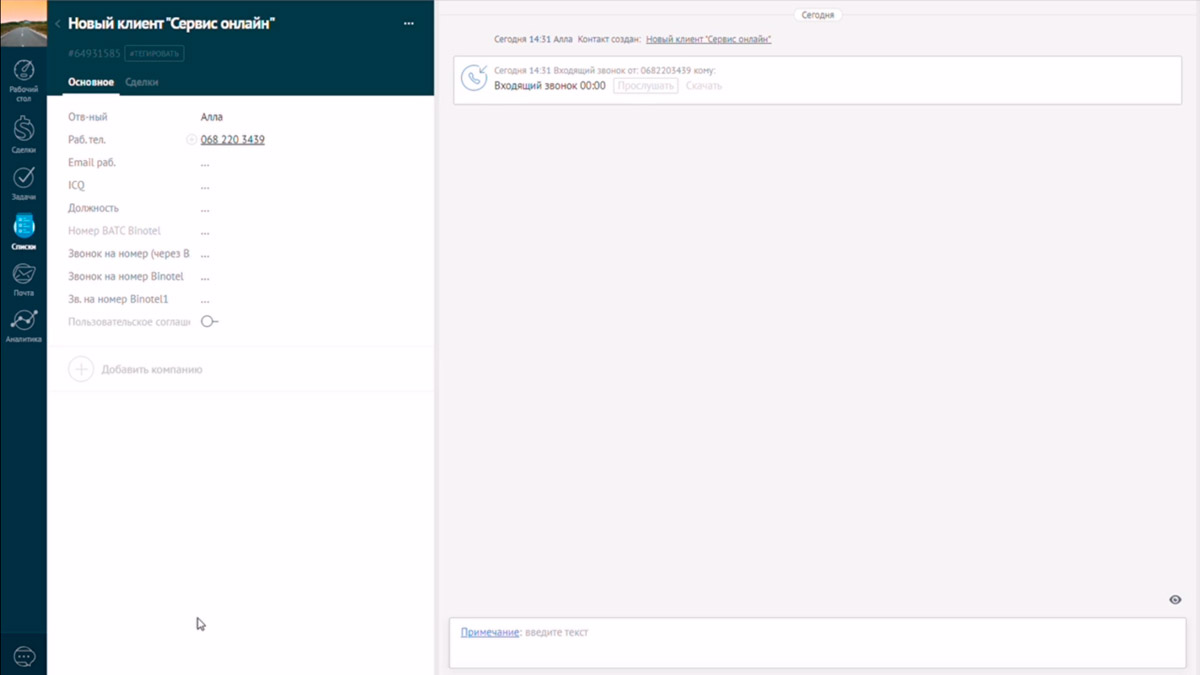
Task: Click the Скачать link
Action: 704,86
